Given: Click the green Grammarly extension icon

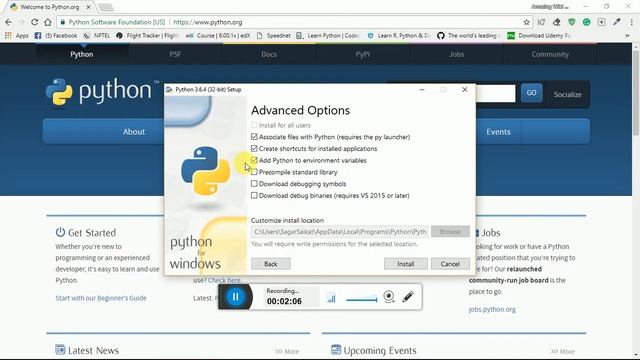Looking at the screenshot, I should pos(587,22).
